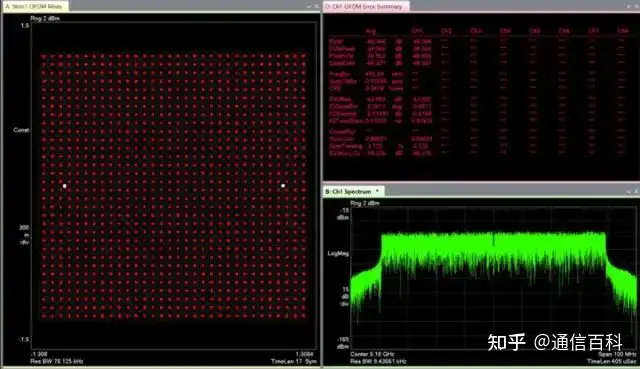Close the OFDM Meas constellation panel
The width and height of the screenshot is (640, 369).
[x=316, y=6]
